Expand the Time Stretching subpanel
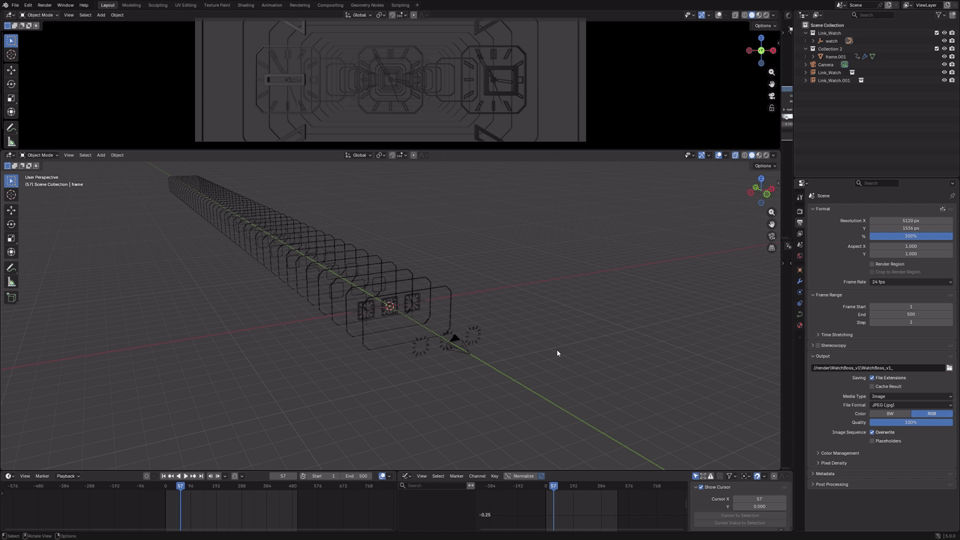Screen dimensions: 960x540 click(836, 335)
